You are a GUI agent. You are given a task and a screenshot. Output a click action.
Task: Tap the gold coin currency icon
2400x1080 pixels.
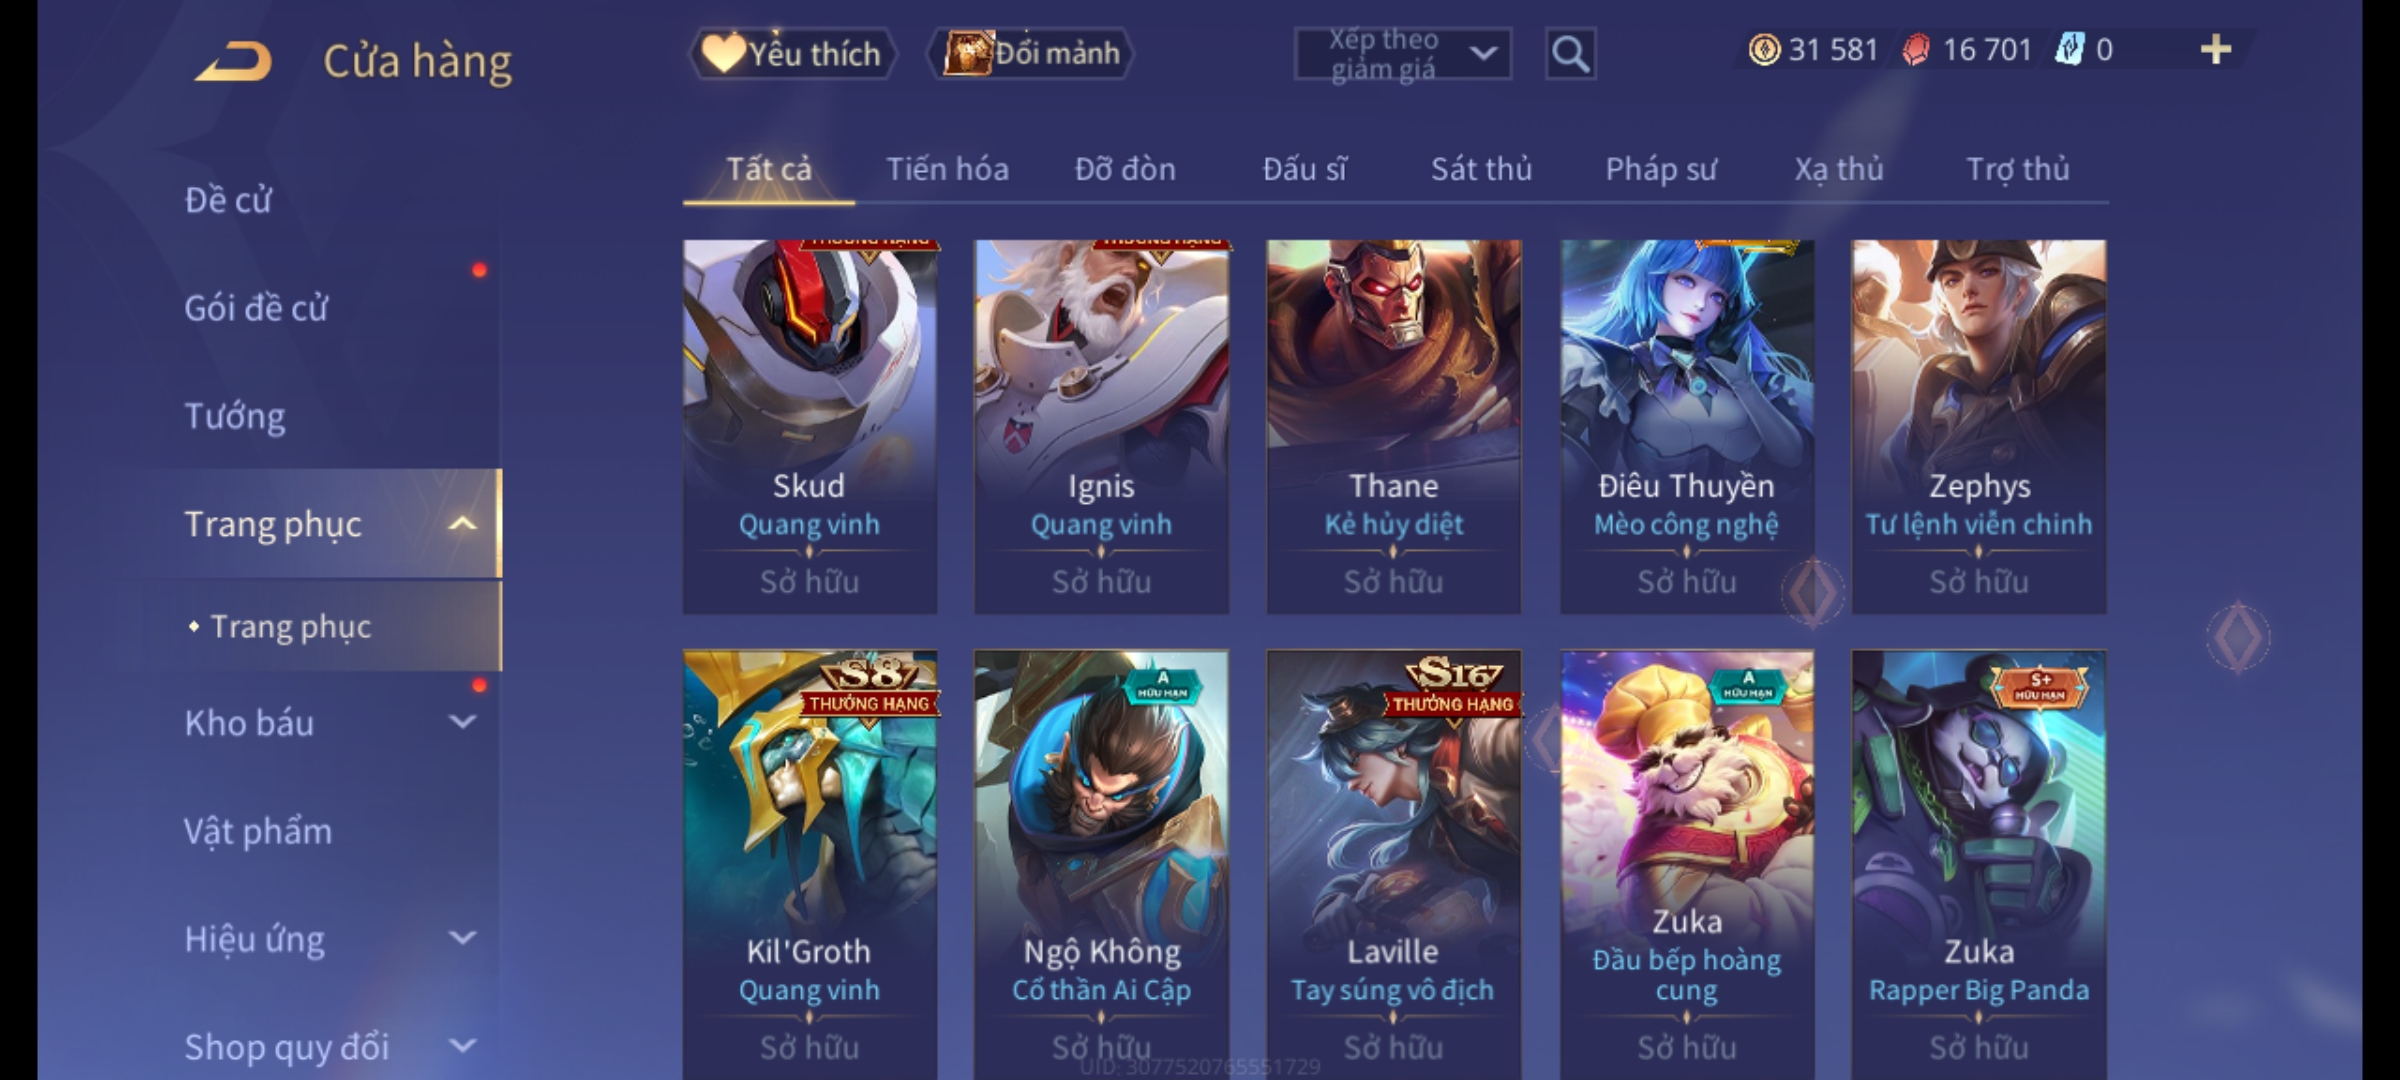(1764, 50)
